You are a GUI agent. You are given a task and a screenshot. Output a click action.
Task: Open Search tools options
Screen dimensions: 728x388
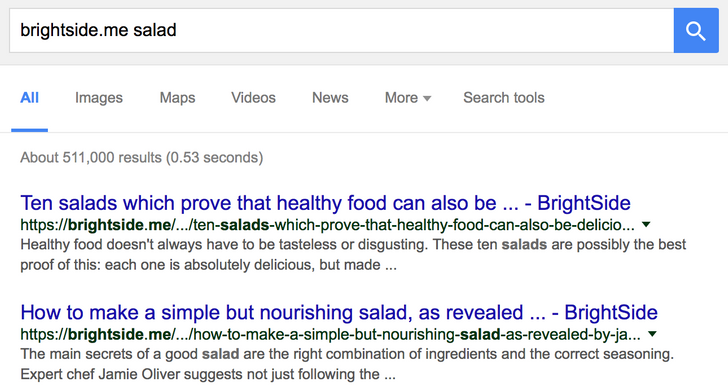[504, 98]
